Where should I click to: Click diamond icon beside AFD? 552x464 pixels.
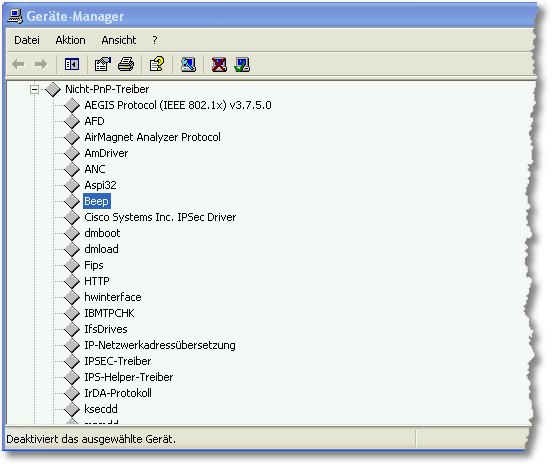72,121
